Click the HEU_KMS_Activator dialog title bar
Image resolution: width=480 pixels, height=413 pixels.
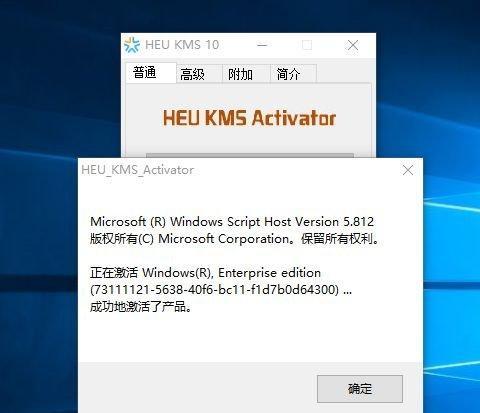coord(238,170)
